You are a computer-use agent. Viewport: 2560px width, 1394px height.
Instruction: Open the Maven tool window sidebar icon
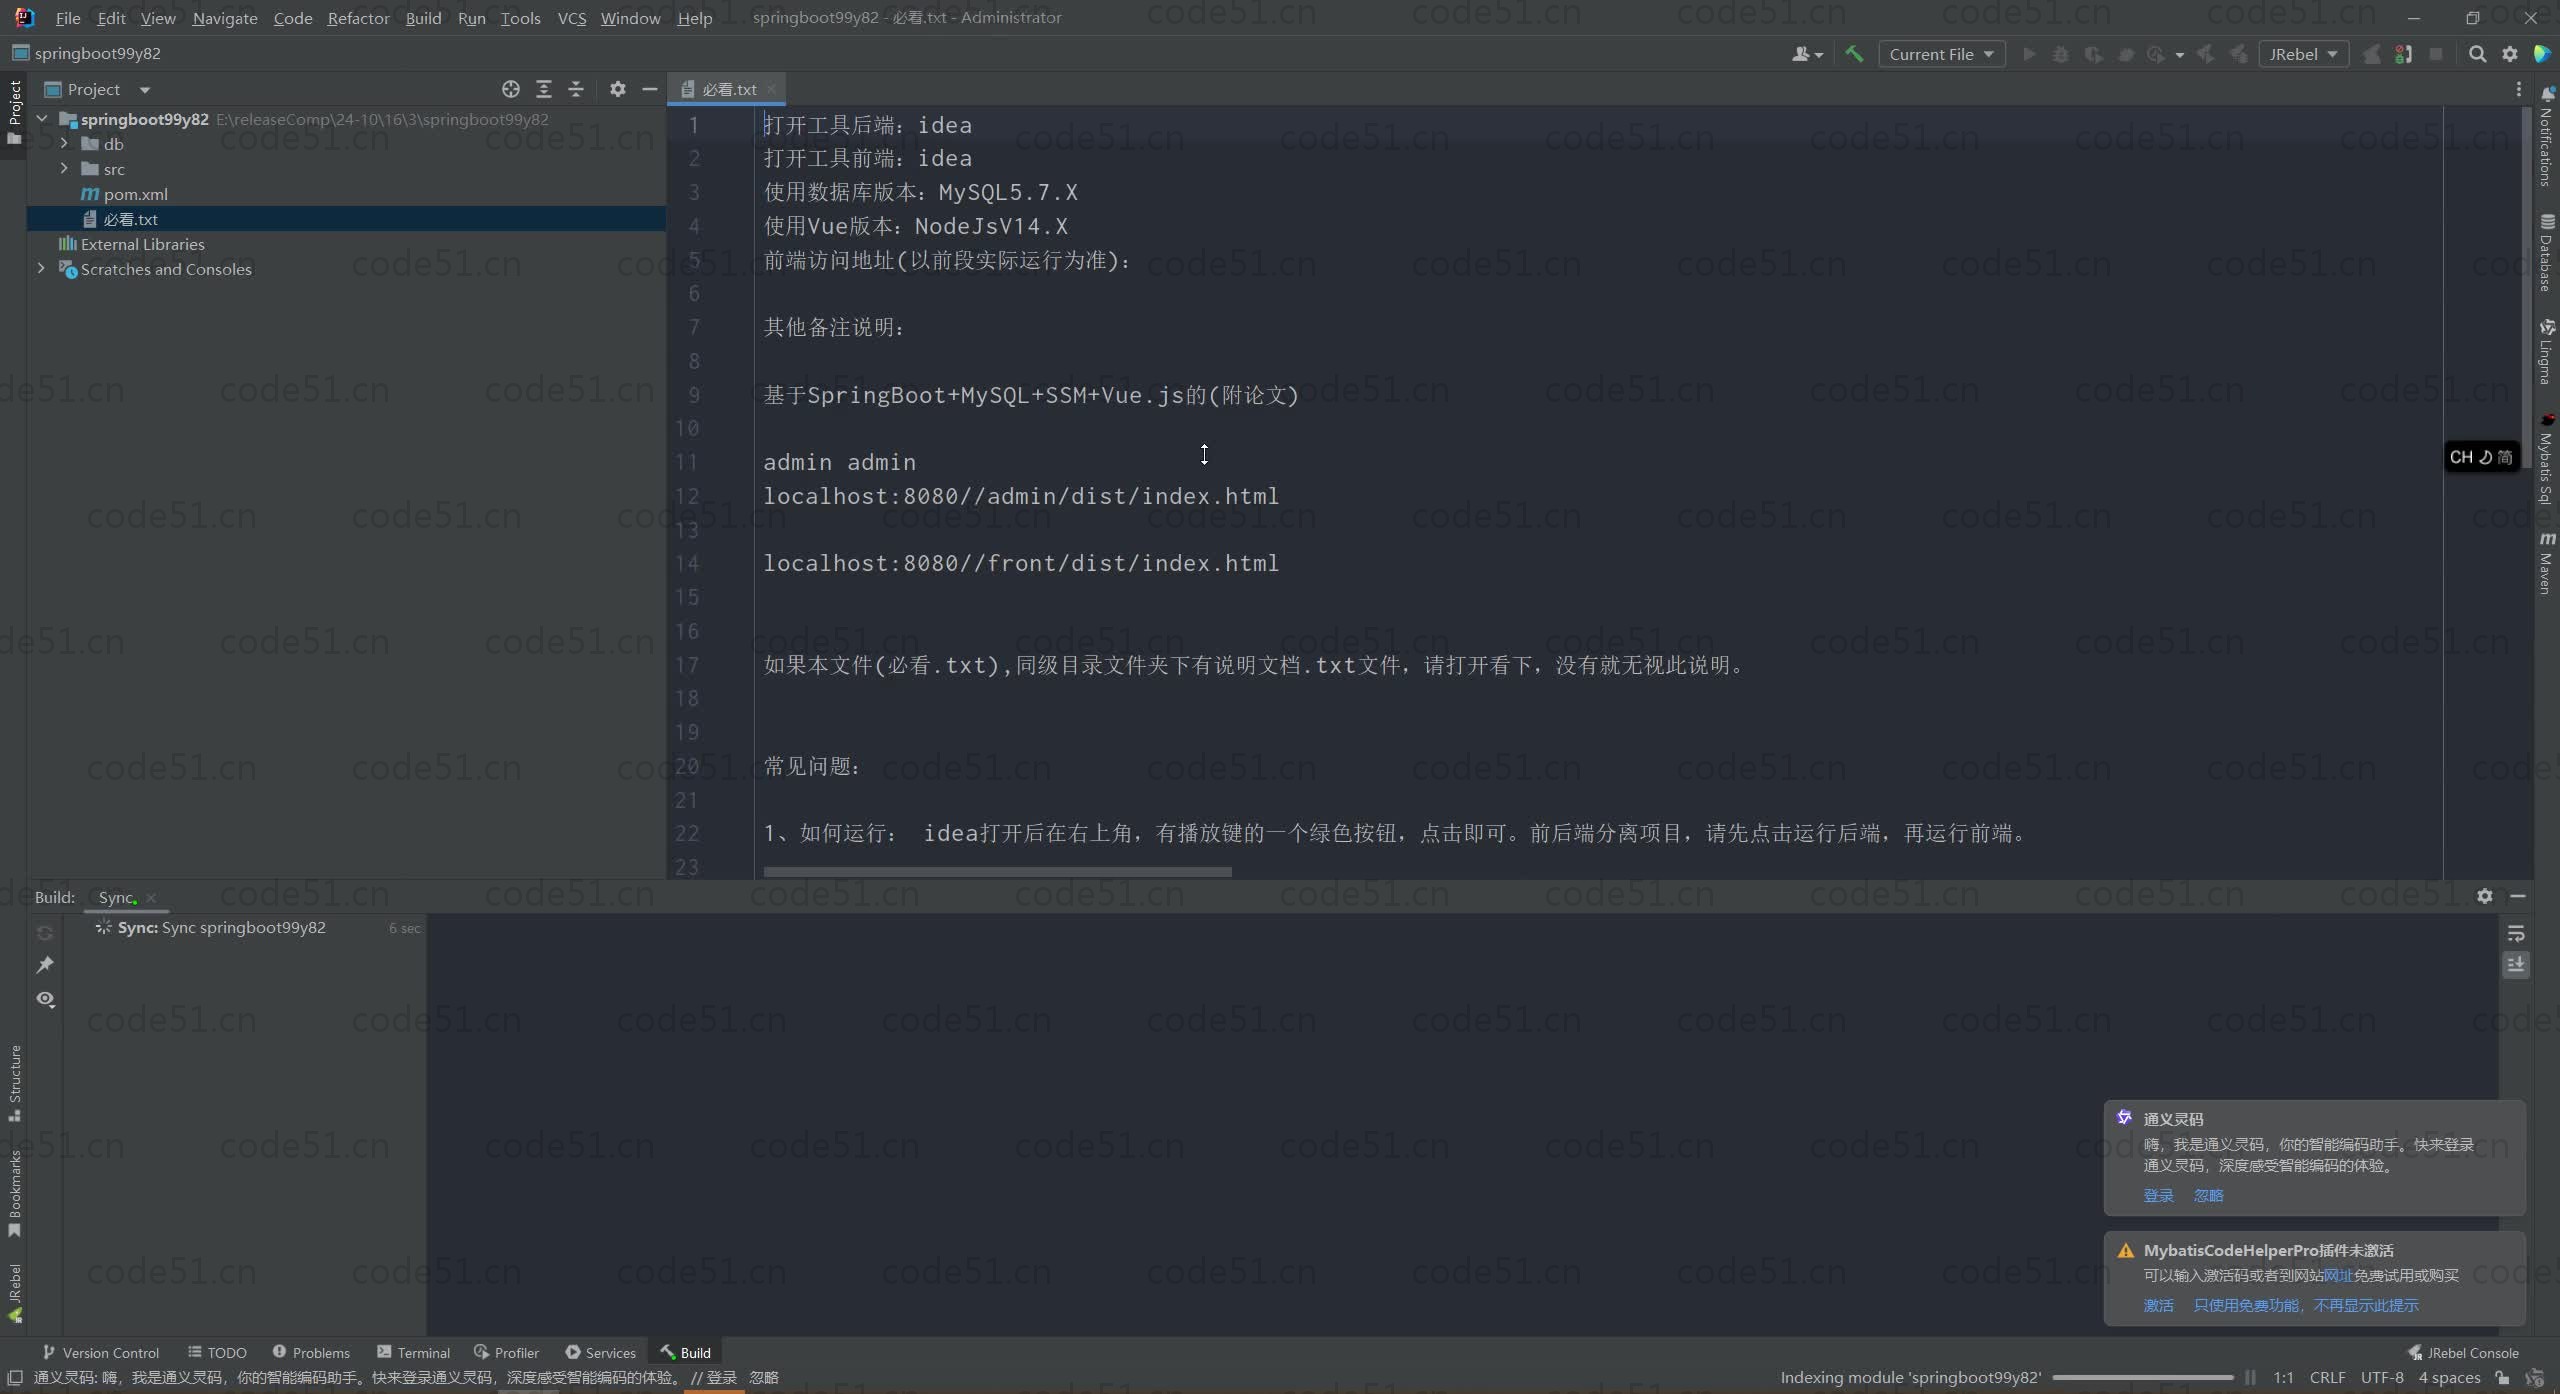click(x=2546, y=565)
